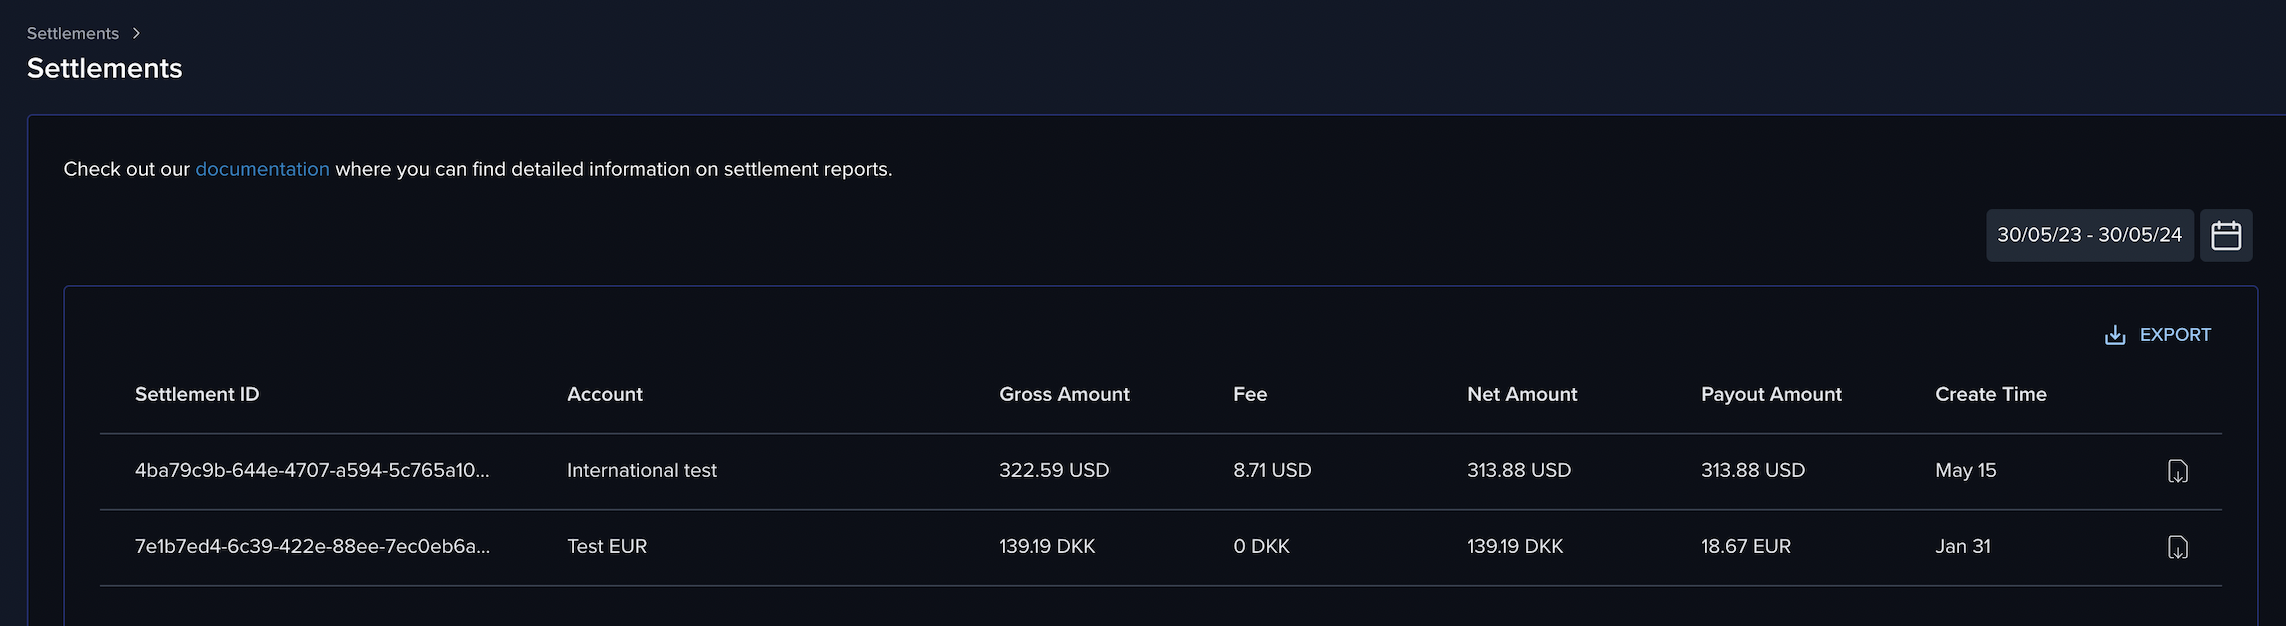Select settlement ID starting with 7e1b7ed4
Image resolution: width=2286 pixels, height=626 pixels.
point(312,546)
